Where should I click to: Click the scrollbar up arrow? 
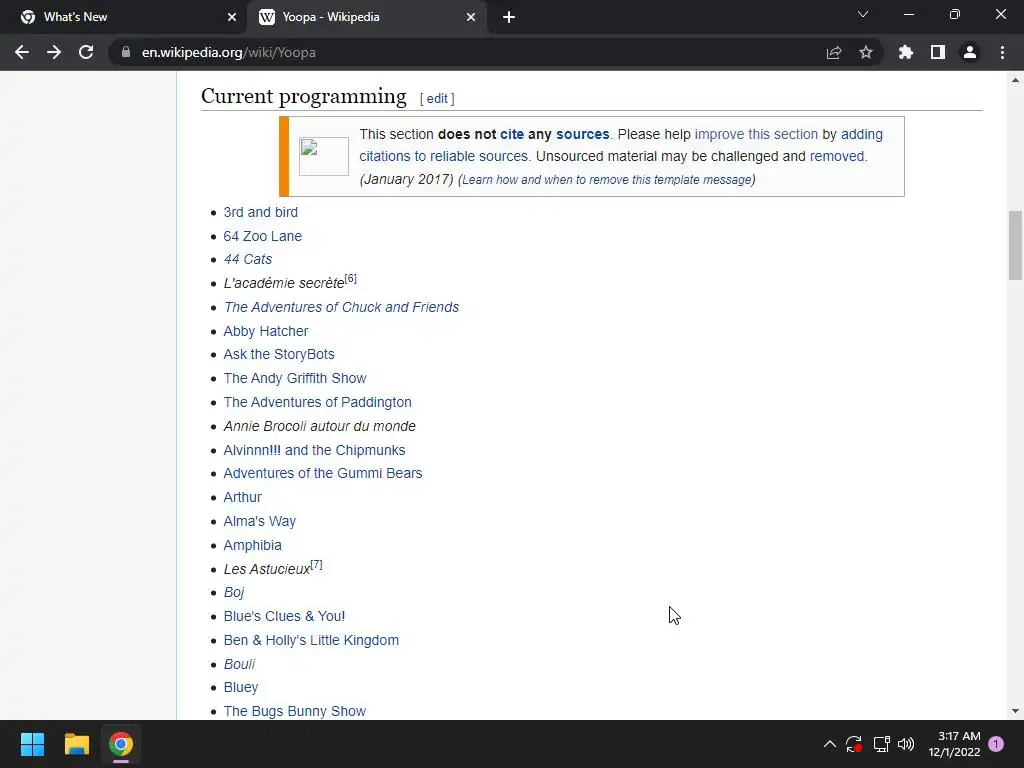pos(1015,80)
